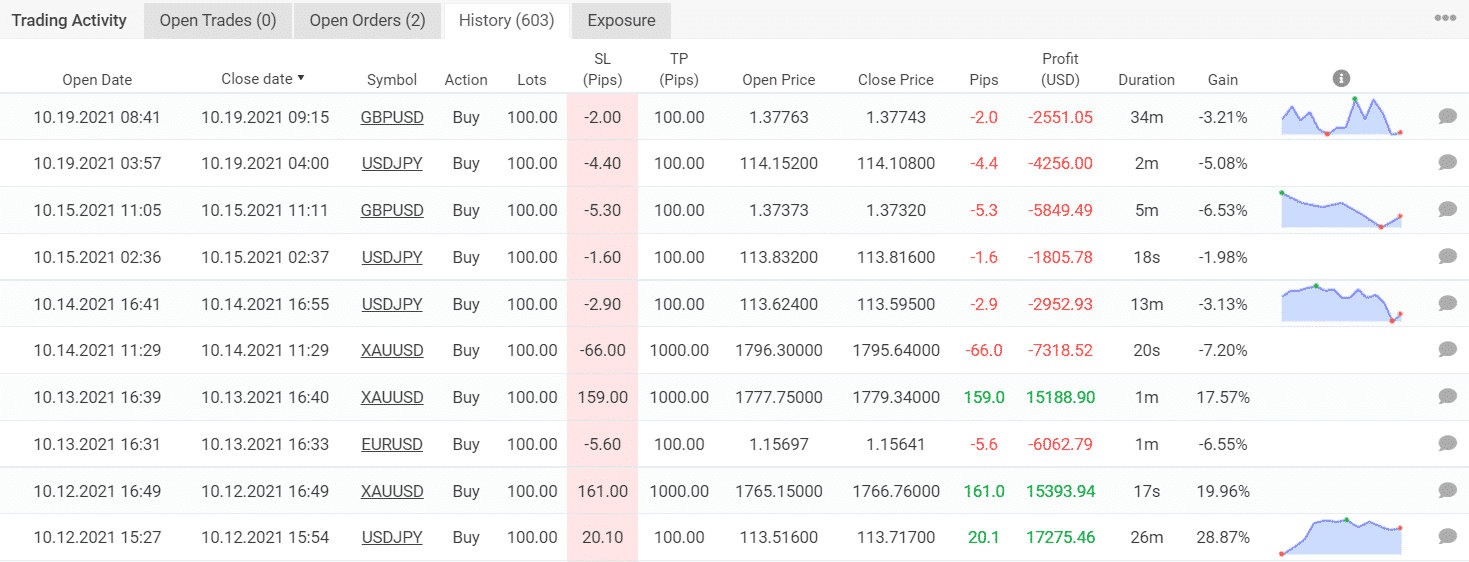View mini chart for GBPUSD 10.15.2021 trade
This screenshot has width=1469, height=562.
tap(1341, 210)
